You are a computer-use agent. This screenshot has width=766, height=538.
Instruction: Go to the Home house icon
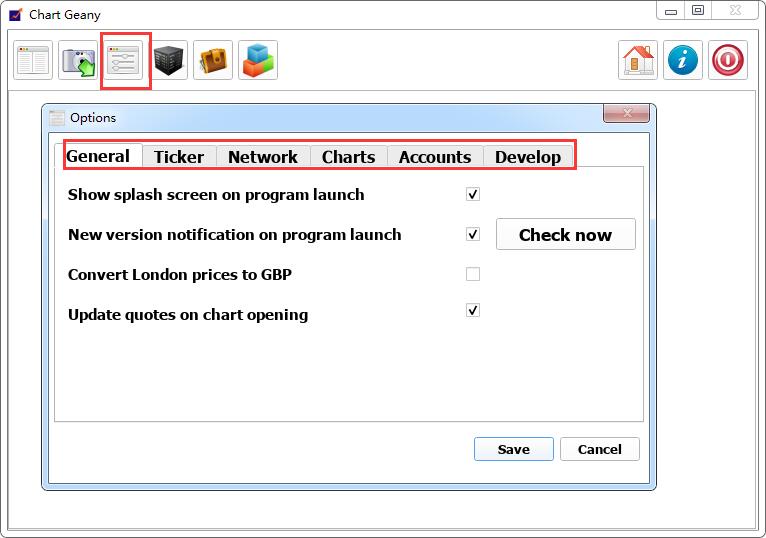click(638, 60)
